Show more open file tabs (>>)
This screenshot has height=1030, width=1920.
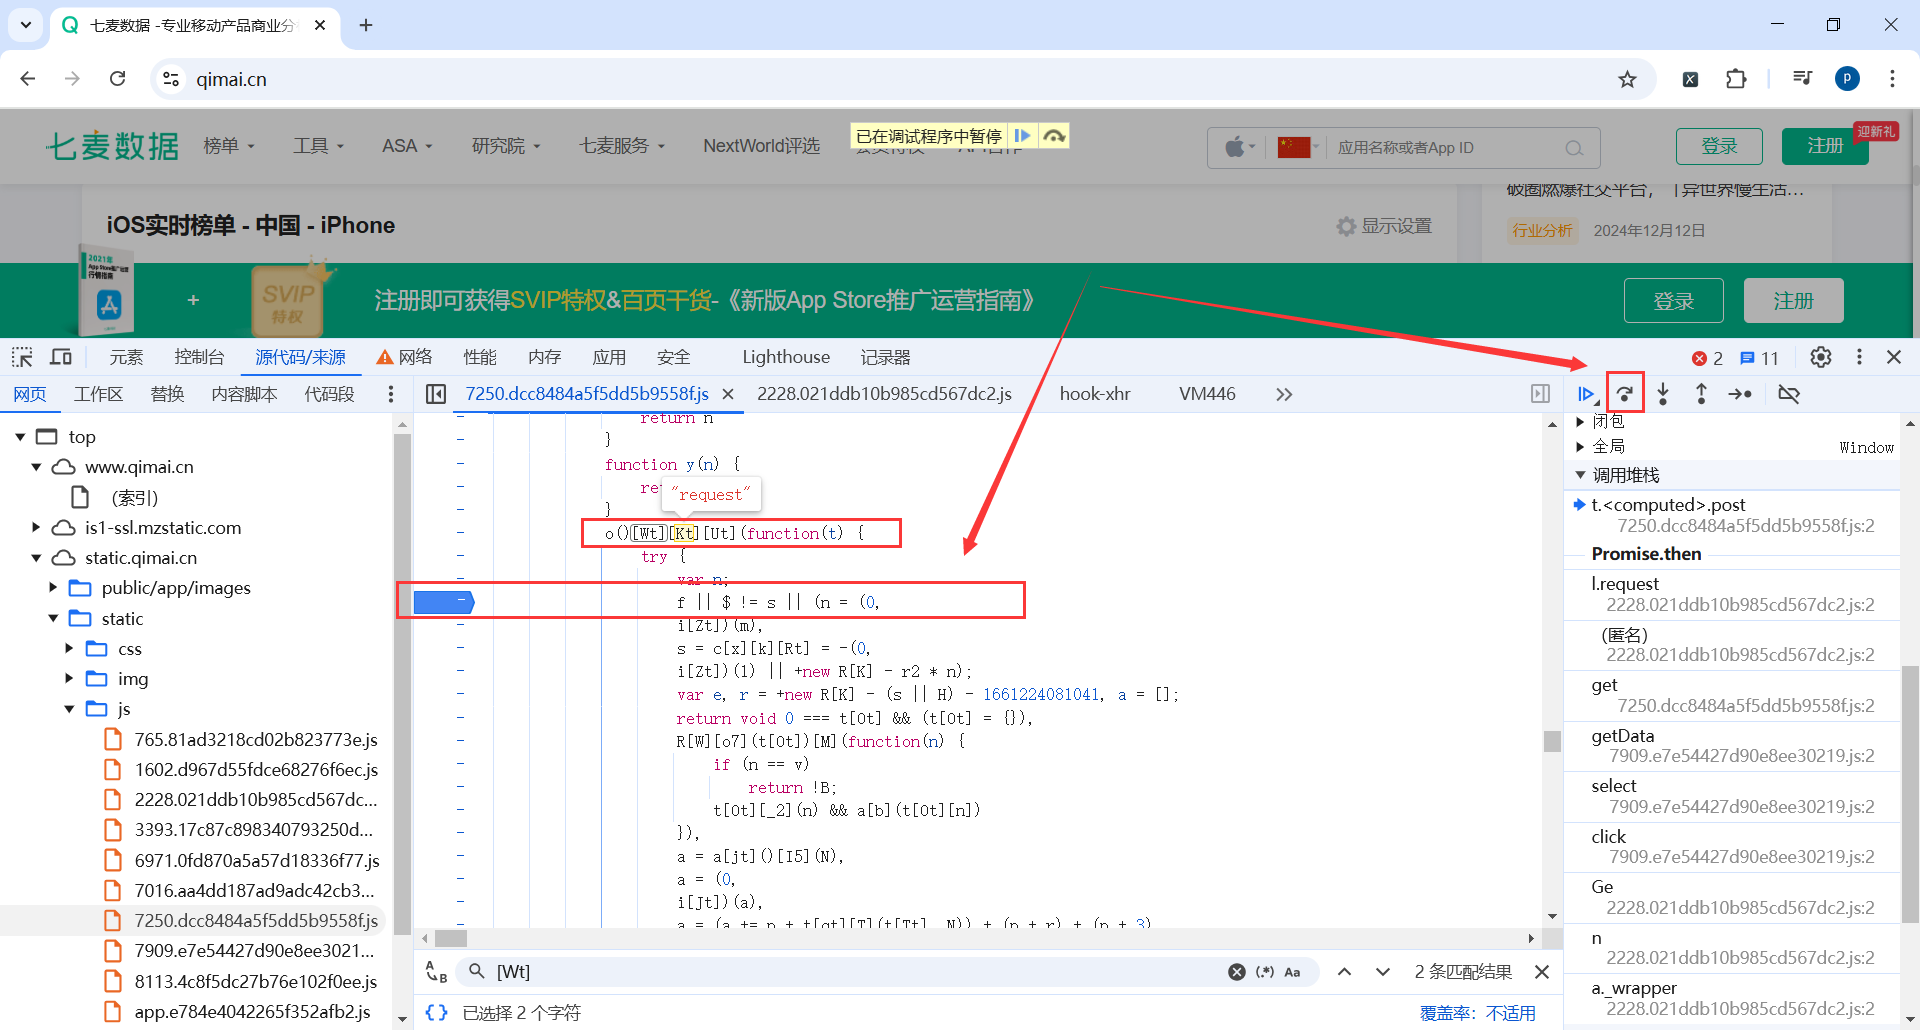pos(1284,394)
